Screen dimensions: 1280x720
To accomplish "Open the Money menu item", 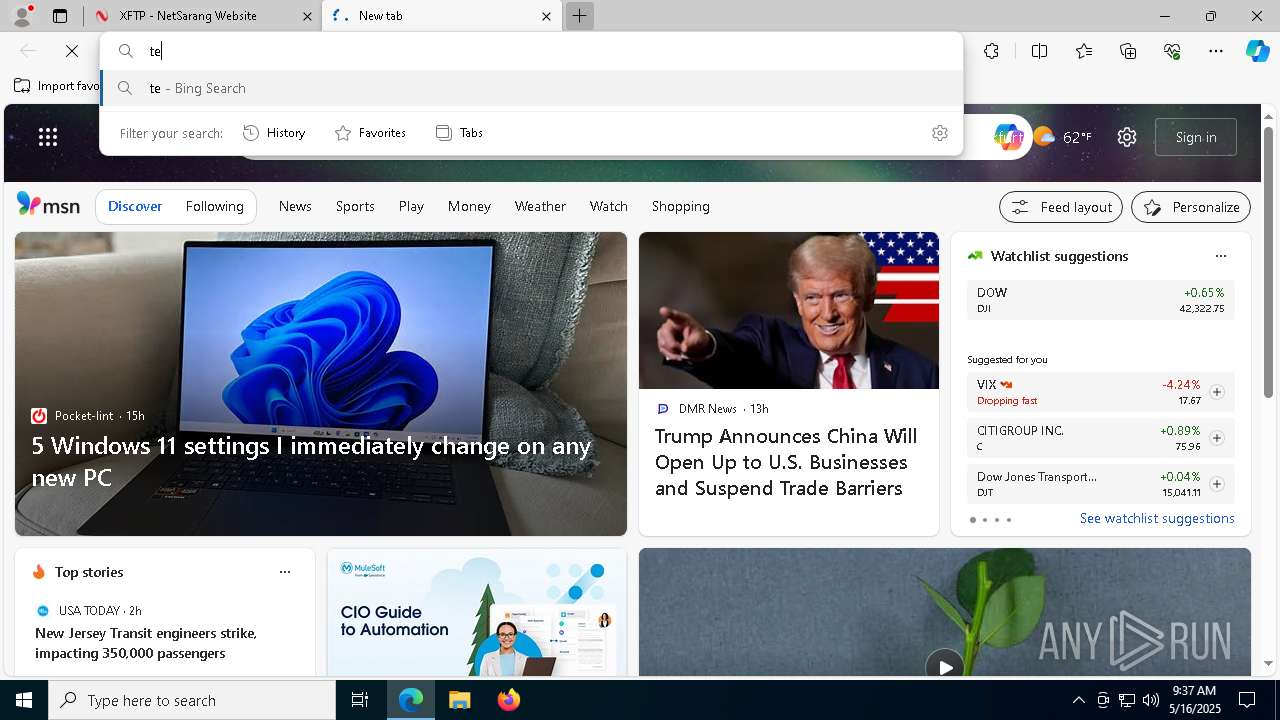I will 469,206.
